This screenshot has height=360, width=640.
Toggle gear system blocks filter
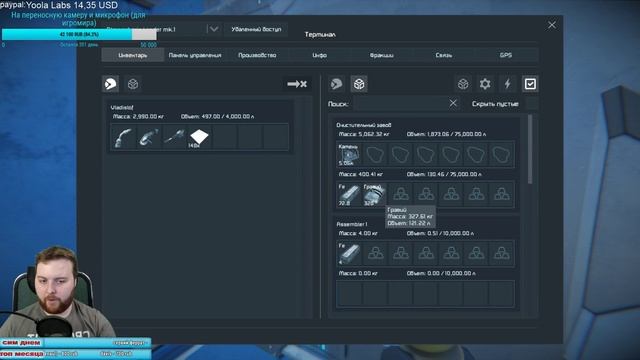485,84
